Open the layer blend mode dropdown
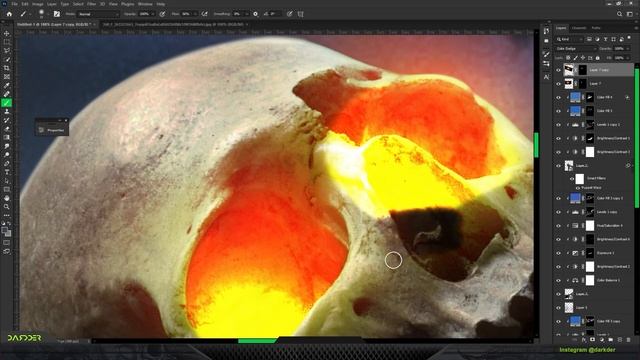Image resolution: width=640 pixels, height=360 pixels. [575, 49]
